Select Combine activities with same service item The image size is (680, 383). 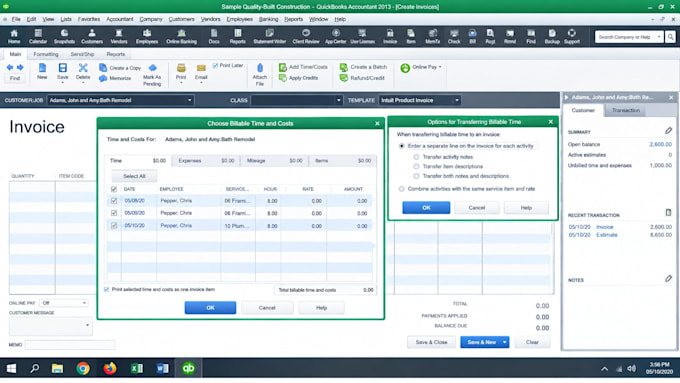402,189
